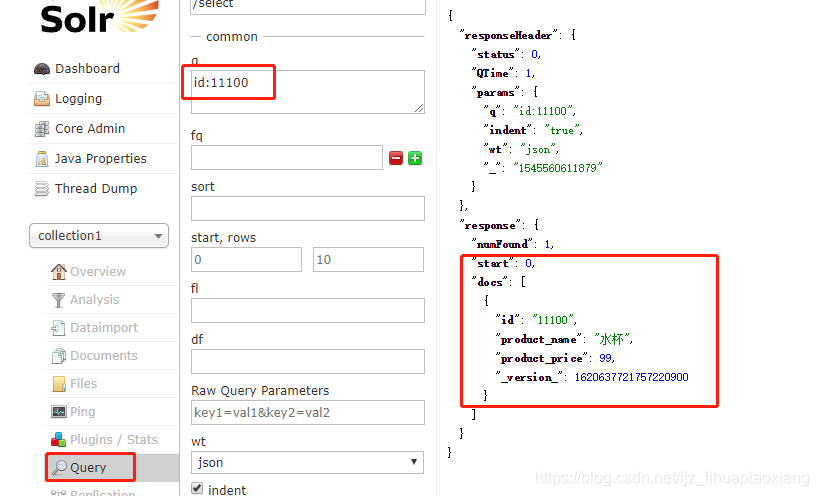The width and height of the screenshot is (818, 496).
Task: Open the wt json format dropdown
Action: point(307,463)
